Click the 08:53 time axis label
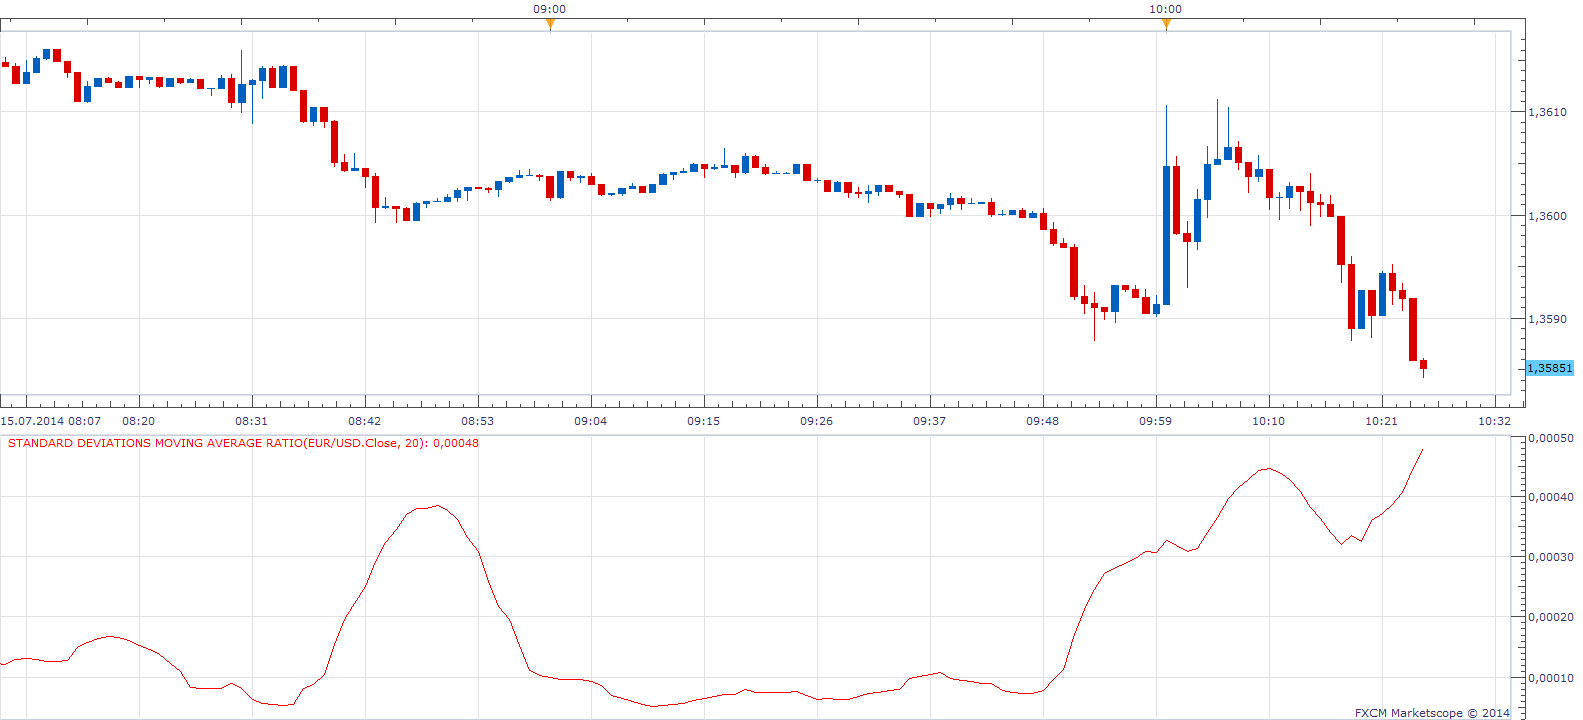This screenshot has height=720, width=1583. [x=478, y=421]
